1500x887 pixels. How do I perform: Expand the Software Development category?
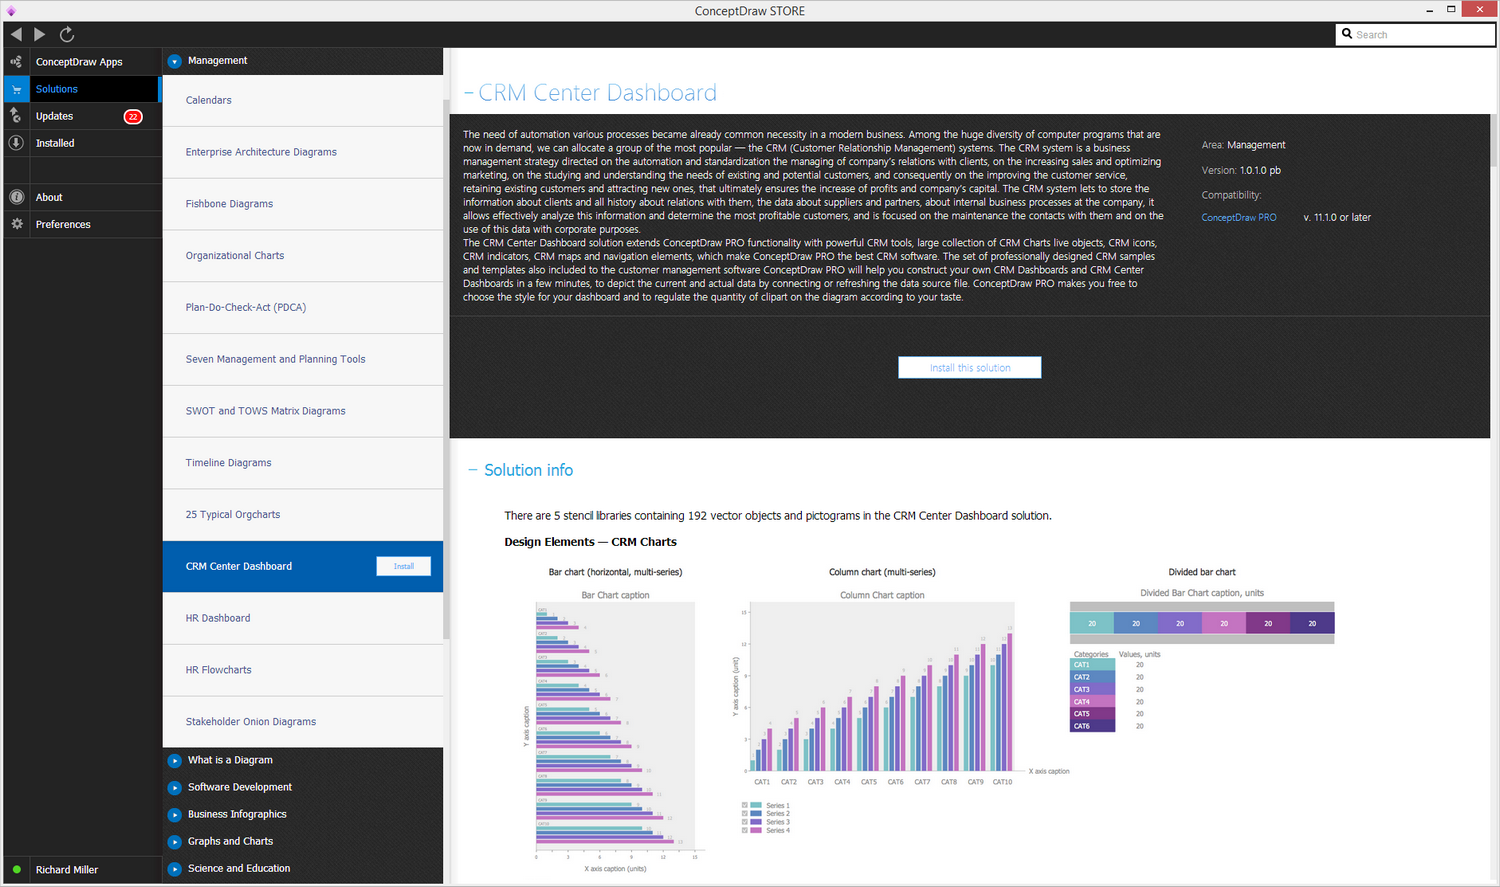pyautogui.click(x=175, y=787)
